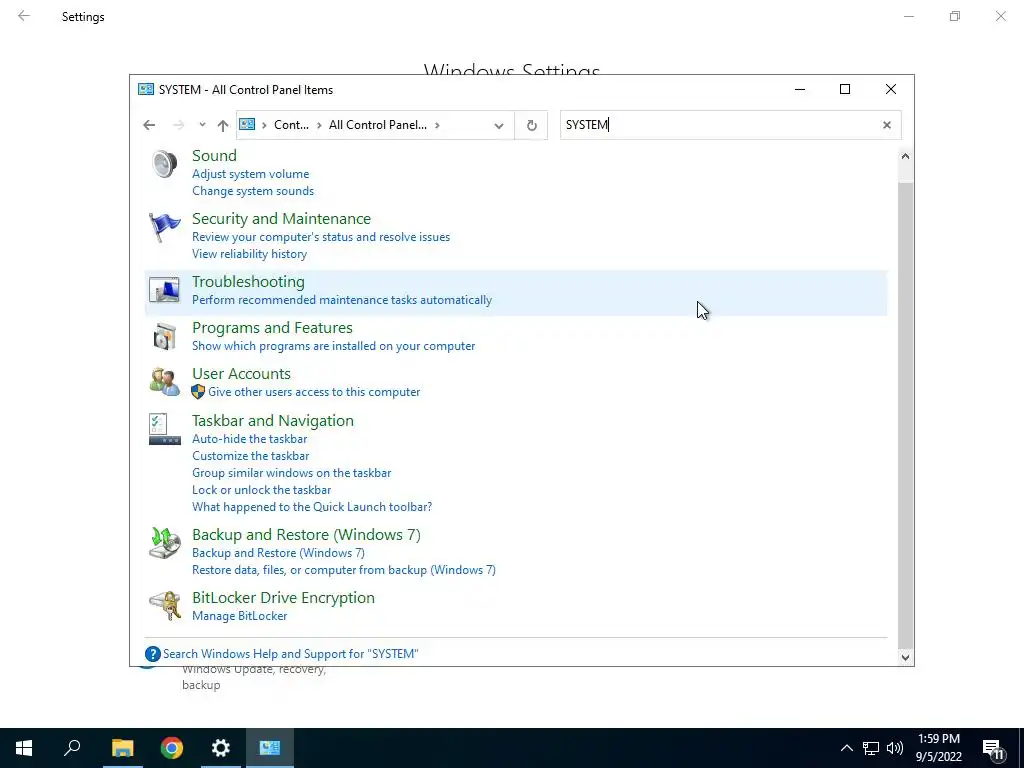Open recent locations dropdown arrow
The height and width of the screenshot is (768, 1024).
(202, 125)
